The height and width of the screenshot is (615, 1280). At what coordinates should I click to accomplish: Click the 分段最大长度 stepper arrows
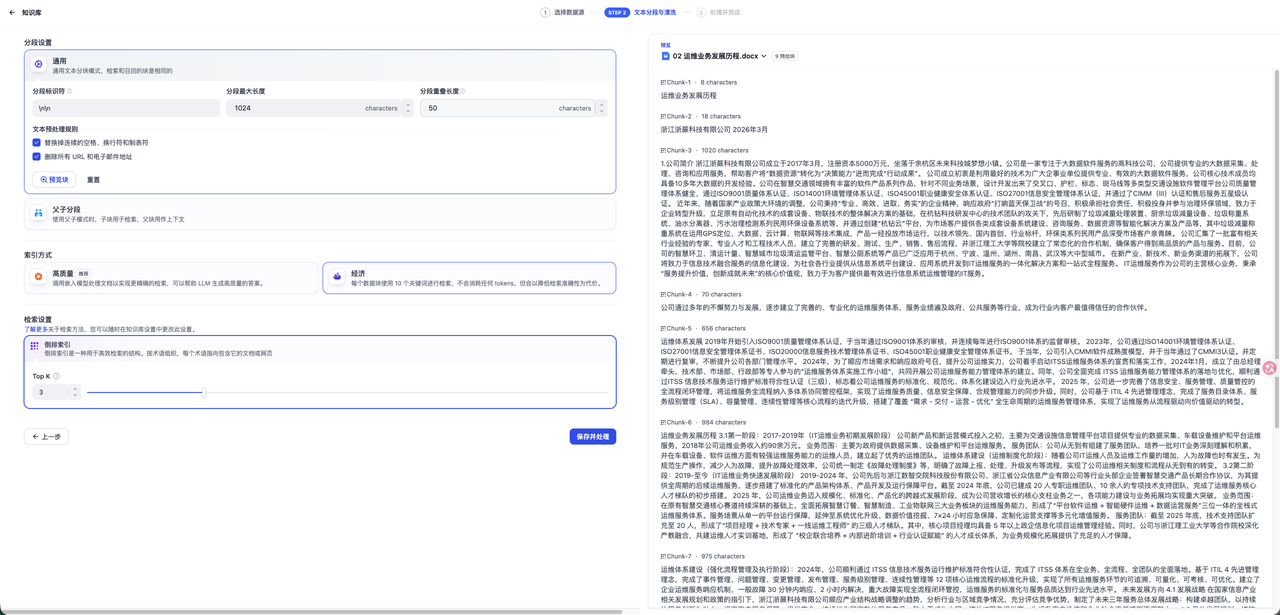click(407, 108)
